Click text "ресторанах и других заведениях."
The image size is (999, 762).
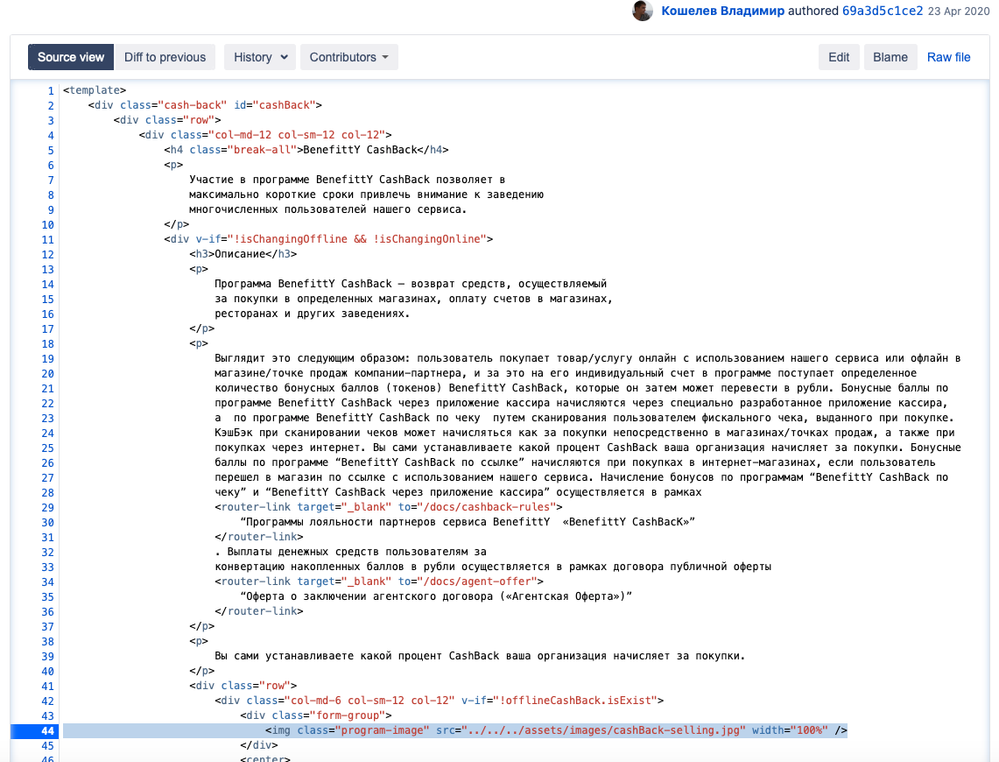click(x=312, y=313)
